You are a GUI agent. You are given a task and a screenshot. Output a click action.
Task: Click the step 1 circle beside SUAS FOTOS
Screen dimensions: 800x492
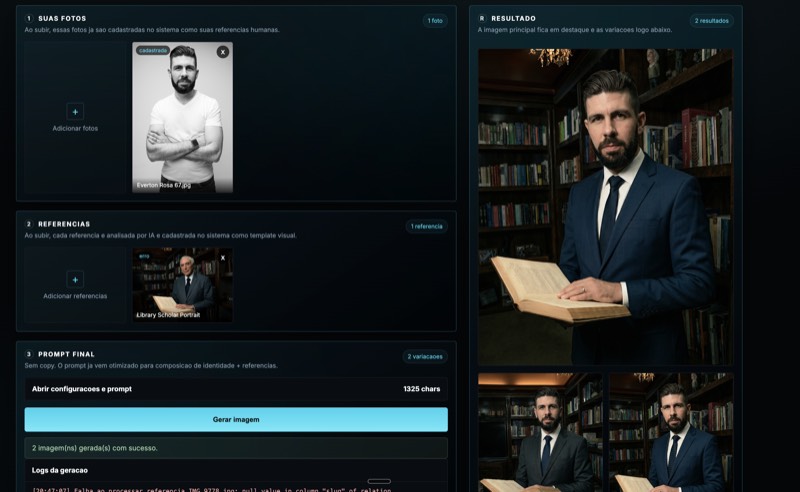click(29, 18)
